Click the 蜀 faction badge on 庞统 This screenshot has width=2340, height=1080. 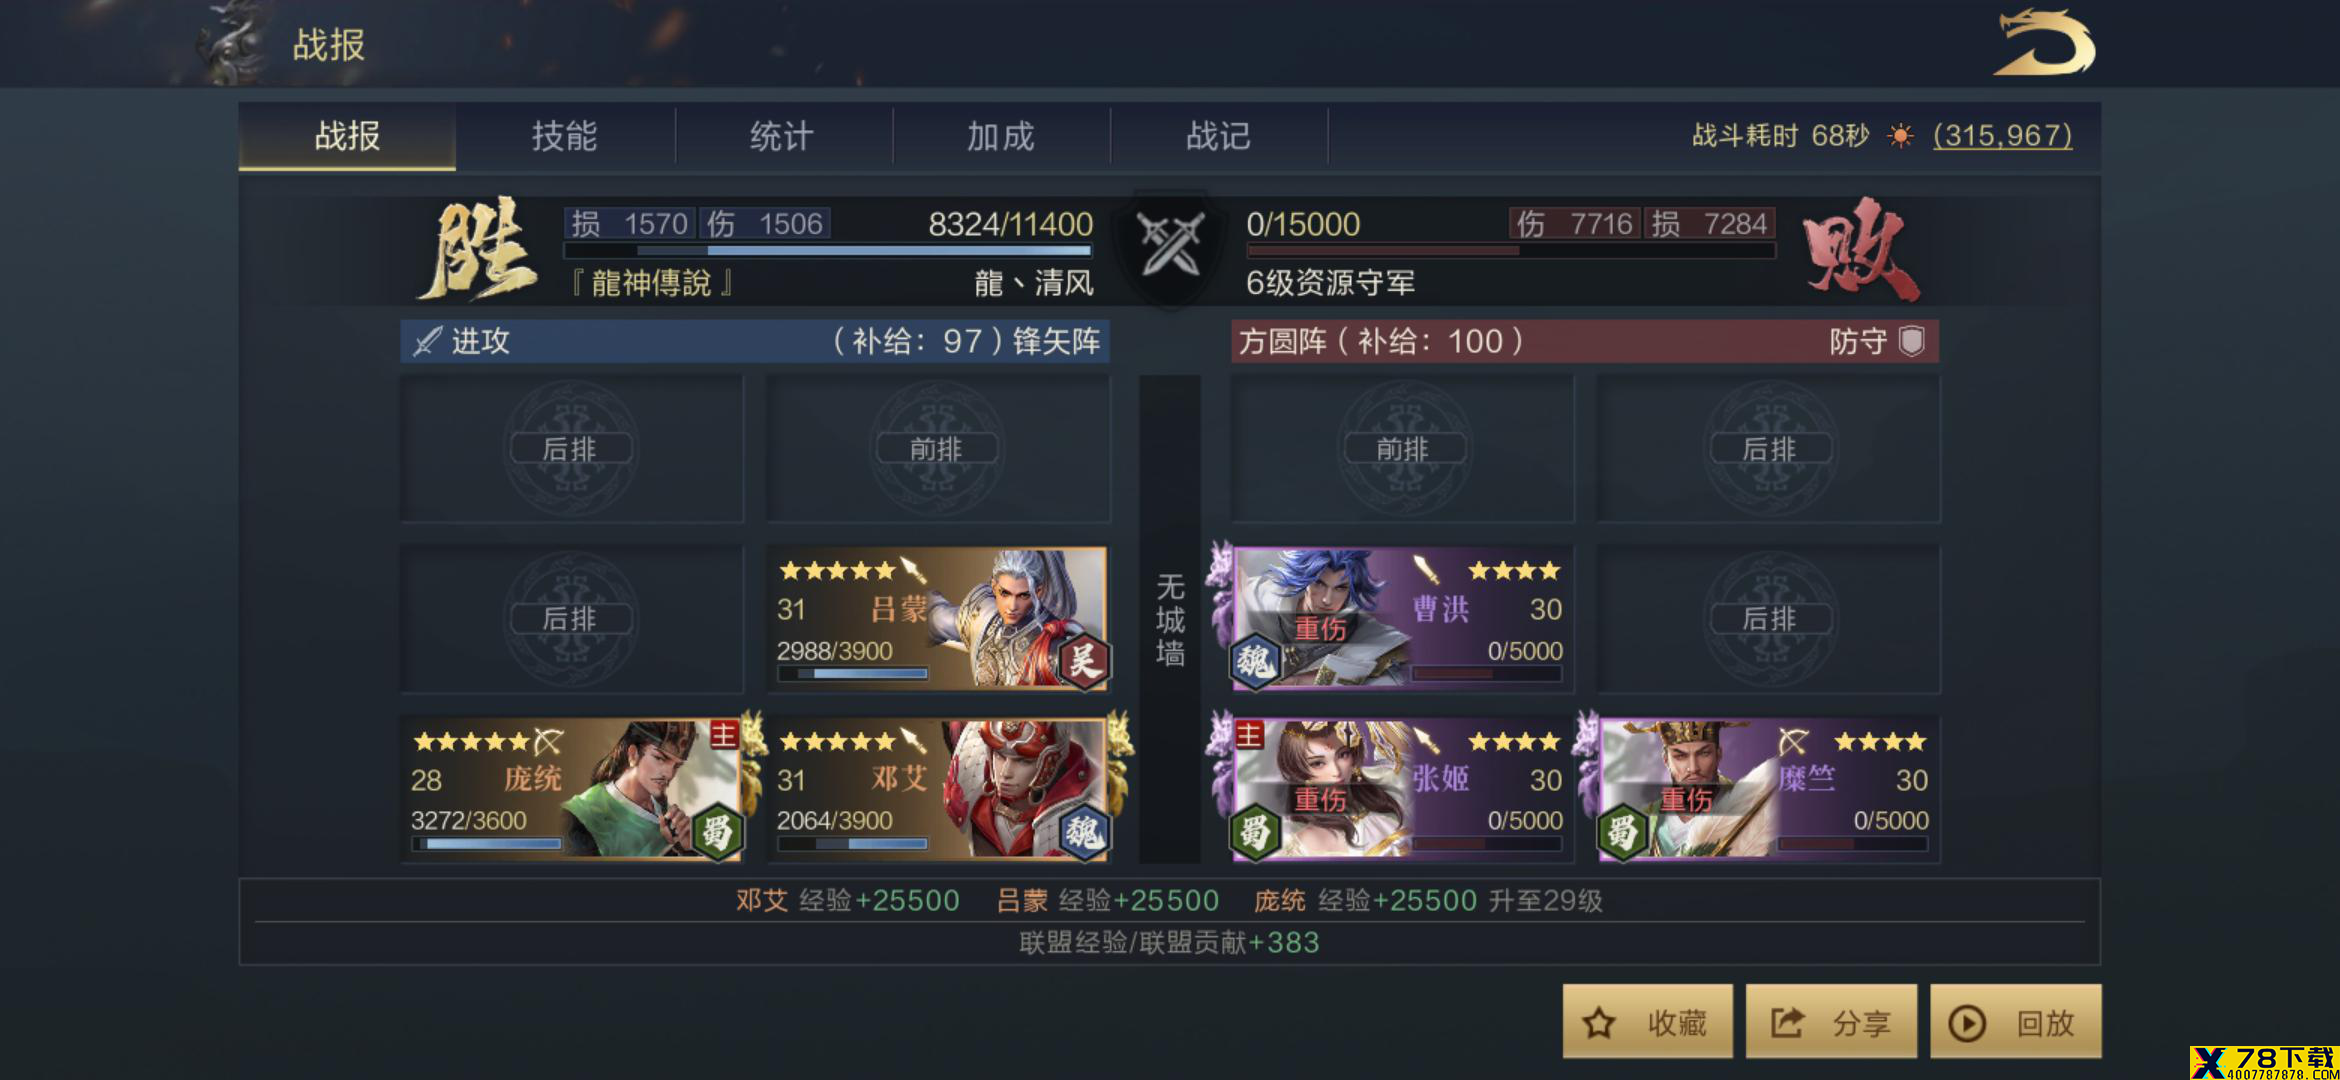[x=717, y=832]
